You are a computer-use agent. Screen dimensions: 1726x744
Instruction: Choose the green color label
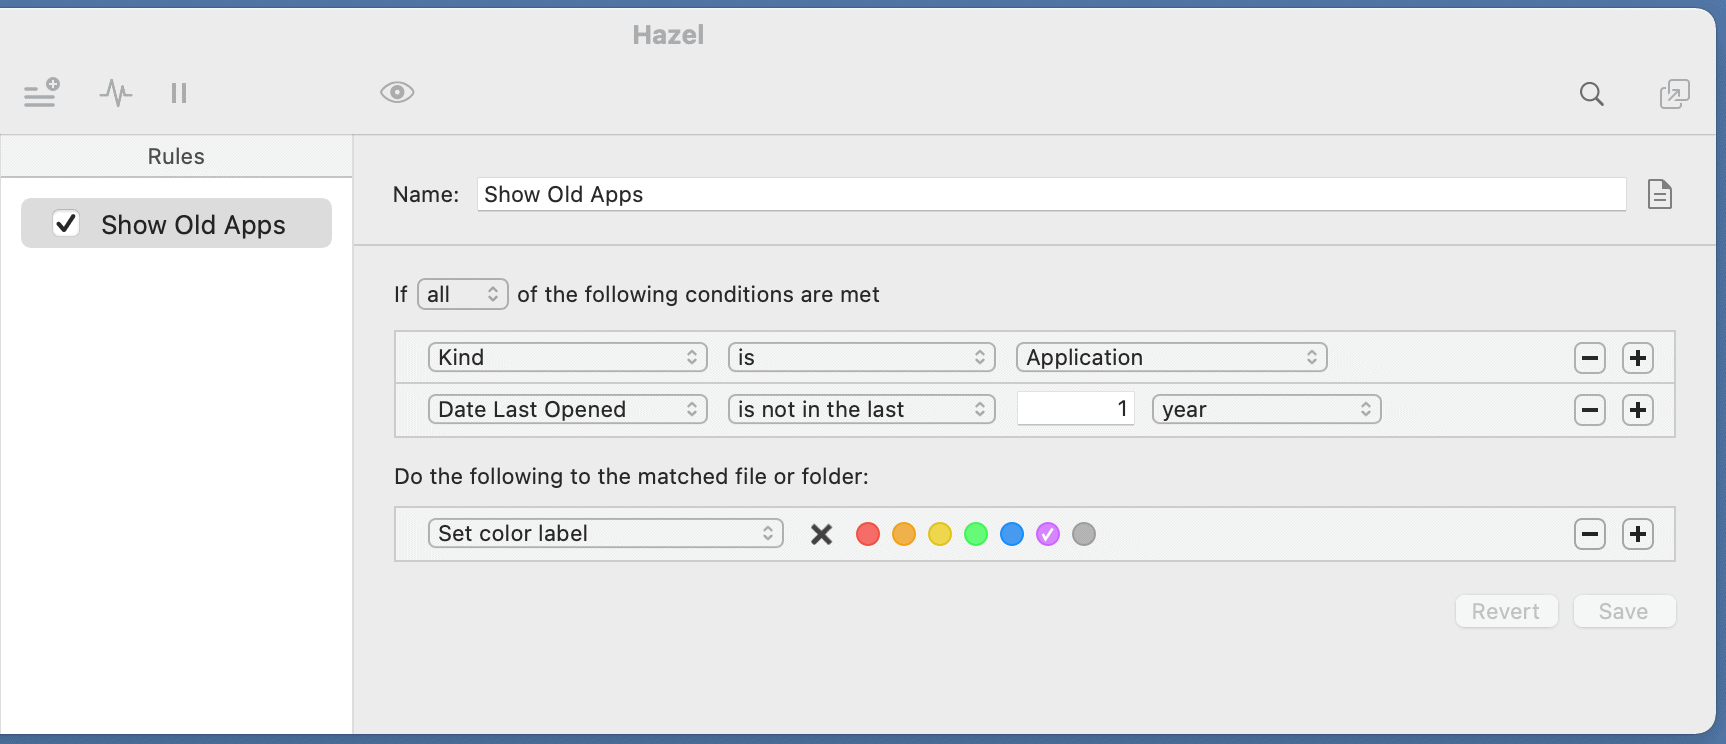pyautogui.click(x=976, y=534)
